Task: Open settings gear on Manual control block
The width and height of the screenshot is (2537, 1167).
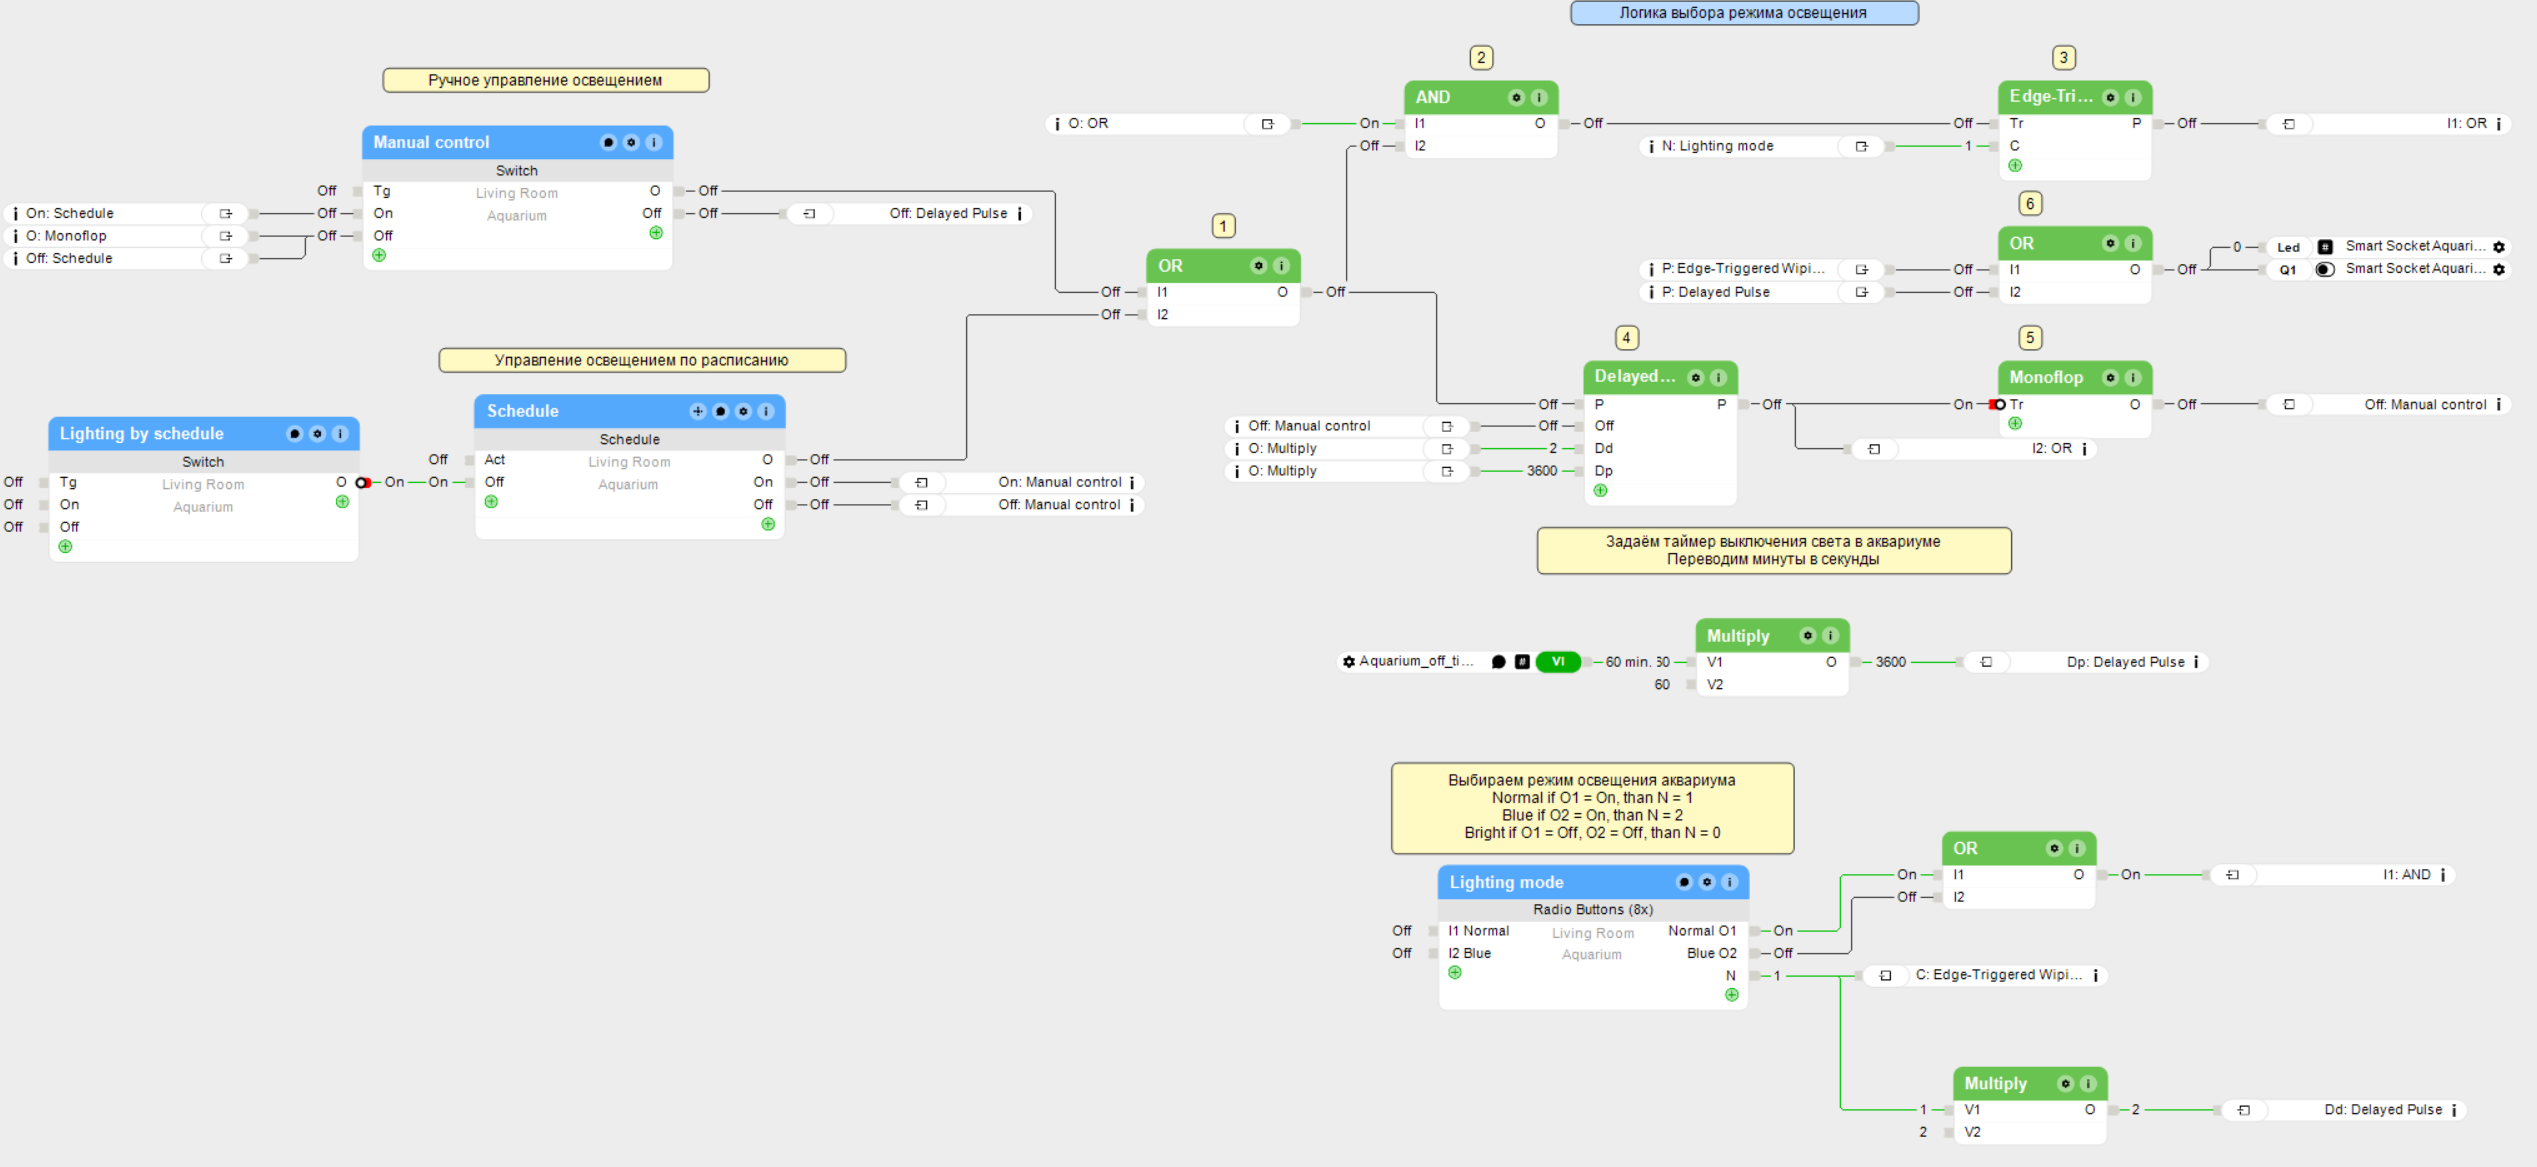Action: pyautogui.click(x=631, y=142)
